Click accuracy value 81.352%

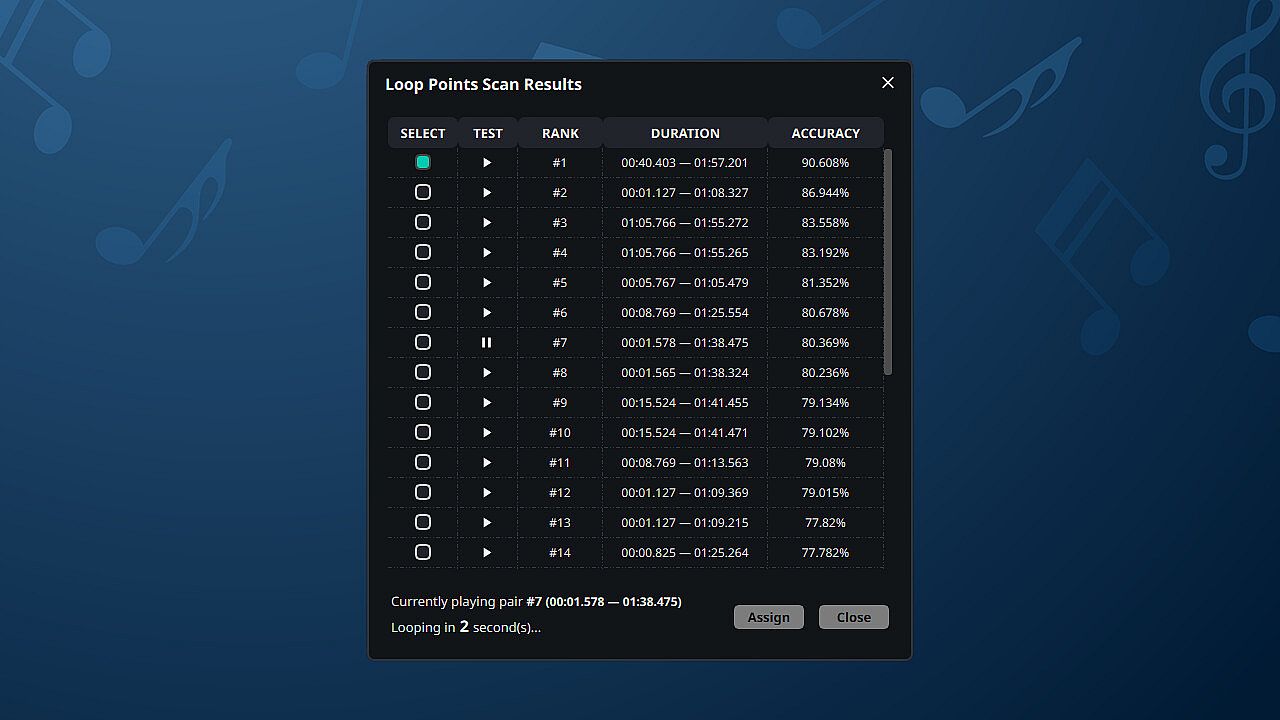point(826,282)
